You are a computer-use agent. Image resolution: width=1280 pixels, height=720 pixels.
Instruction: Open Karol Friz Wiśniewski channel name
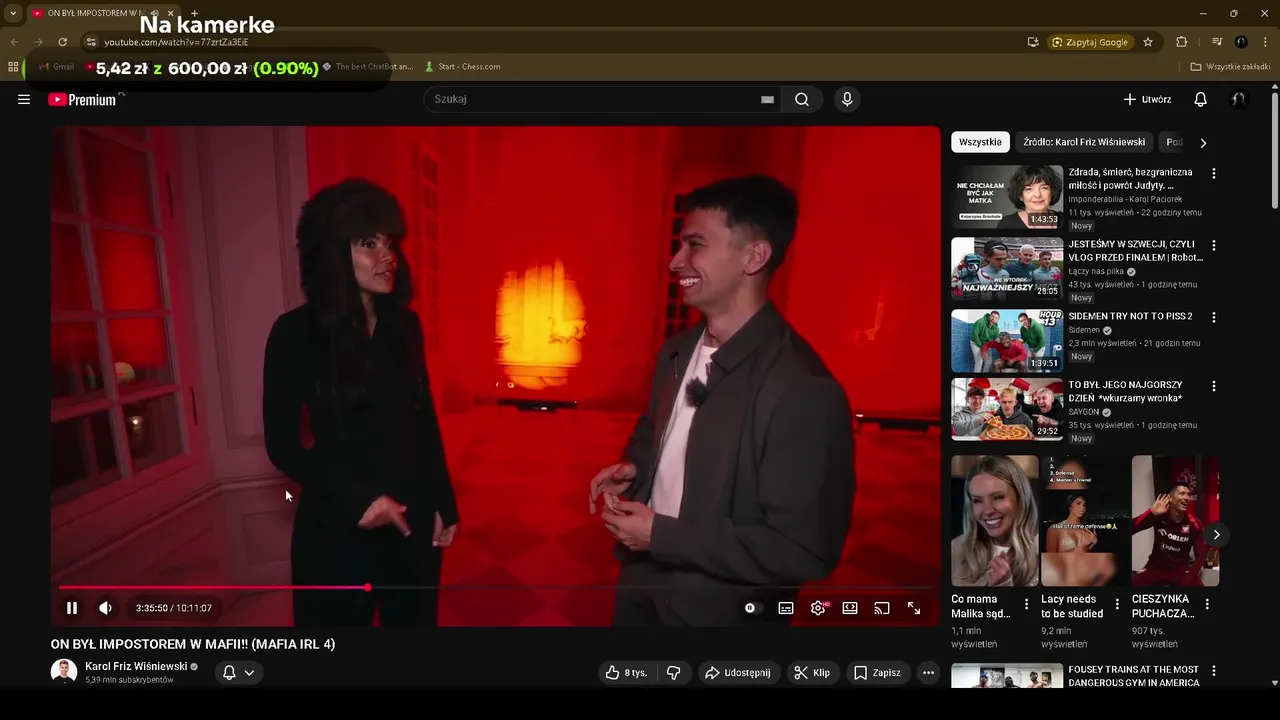pyautogui.click(x=136, y=666)
